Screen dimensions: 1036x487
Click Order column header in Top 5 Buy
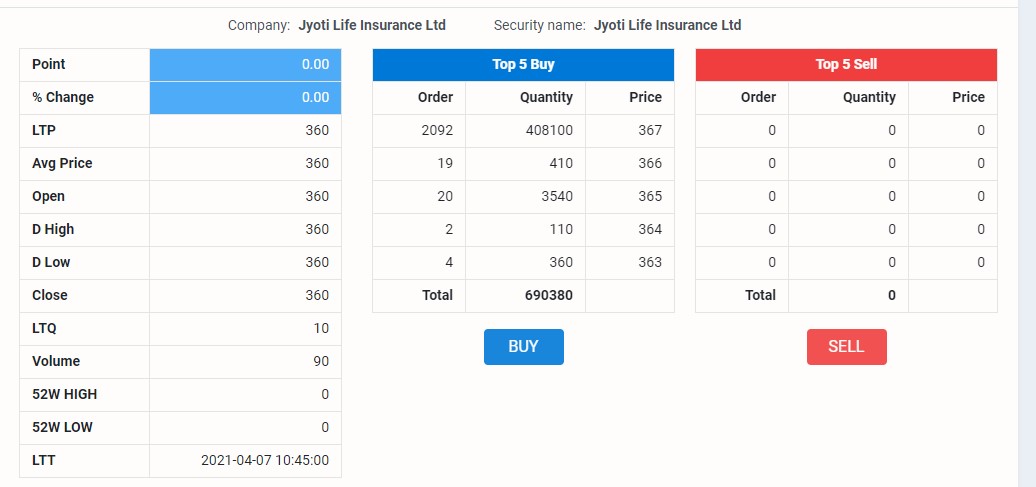click(435, 97)
